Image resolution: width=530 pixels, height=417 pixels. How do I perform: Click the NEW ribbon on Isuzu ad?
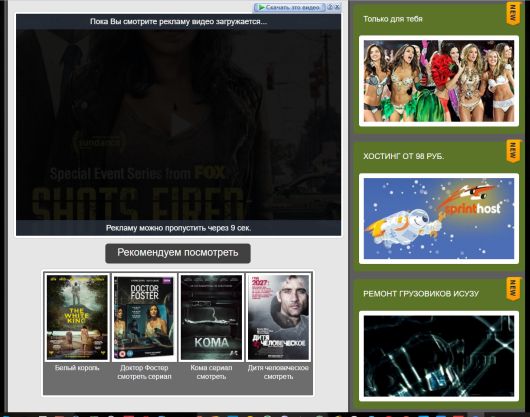(x=513, y=289)
